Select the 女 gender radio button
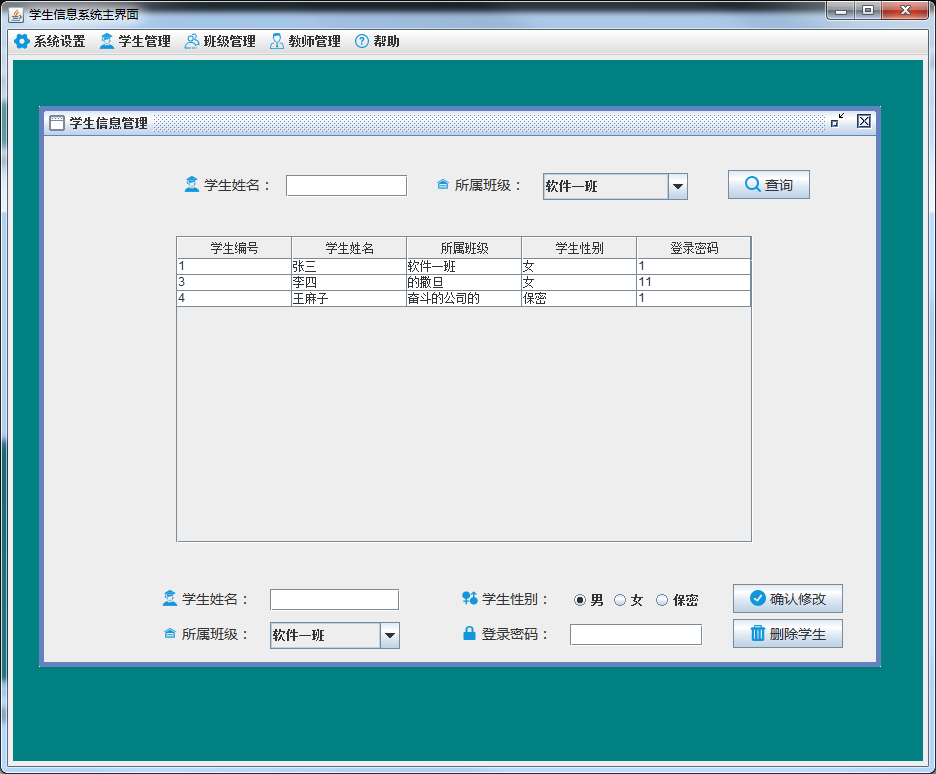The height and width of the screenshot is (774, 936). [x=620, y=600]
